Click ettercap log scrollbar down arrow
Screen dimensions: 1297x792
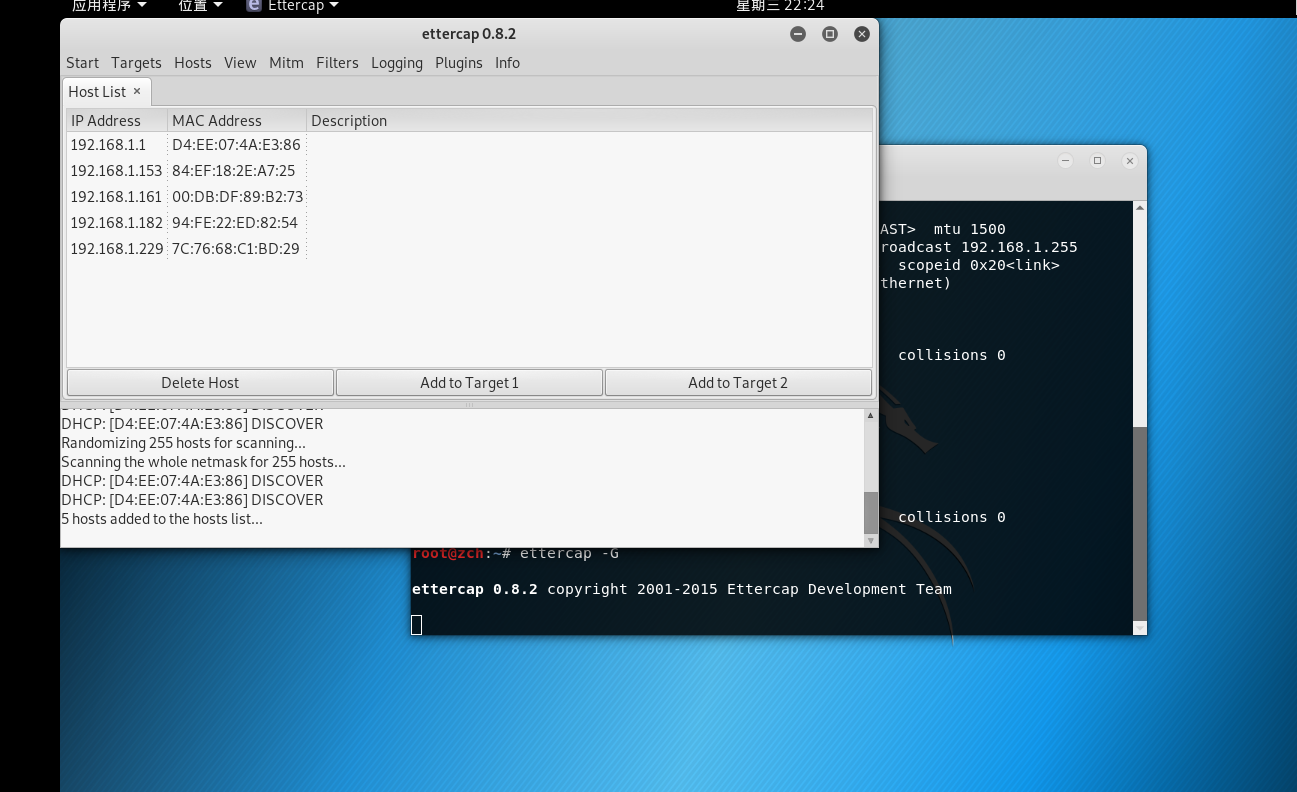click(870, 540)
